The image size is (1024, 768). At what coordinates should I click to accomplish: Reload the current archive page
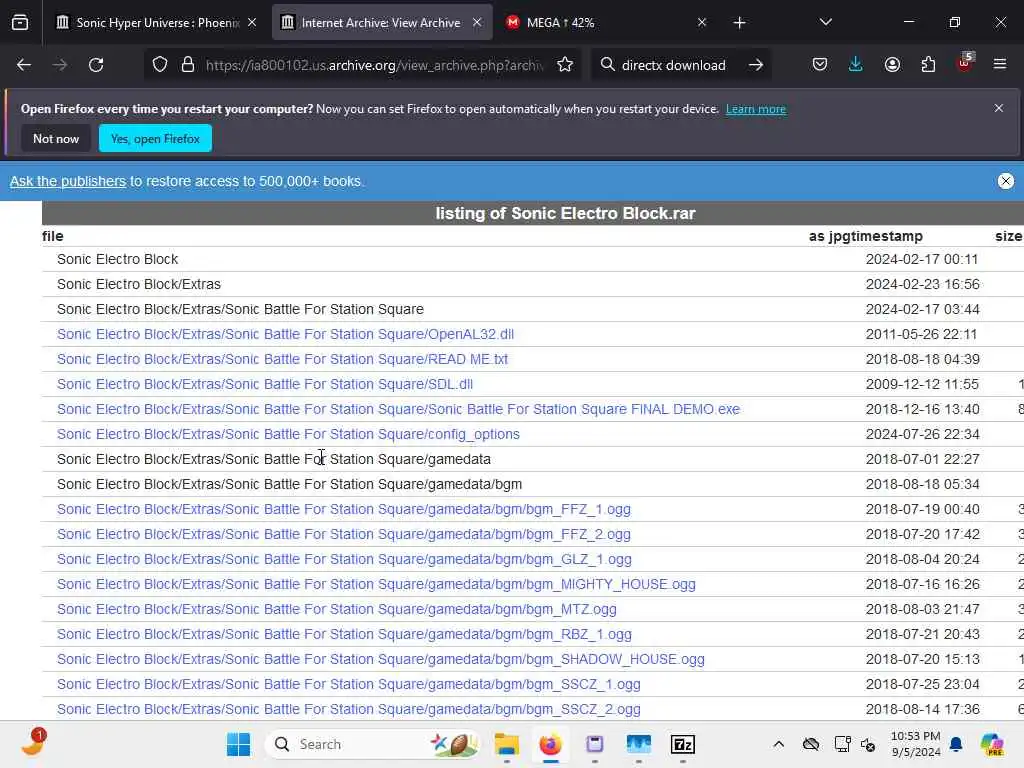point(96,65)
